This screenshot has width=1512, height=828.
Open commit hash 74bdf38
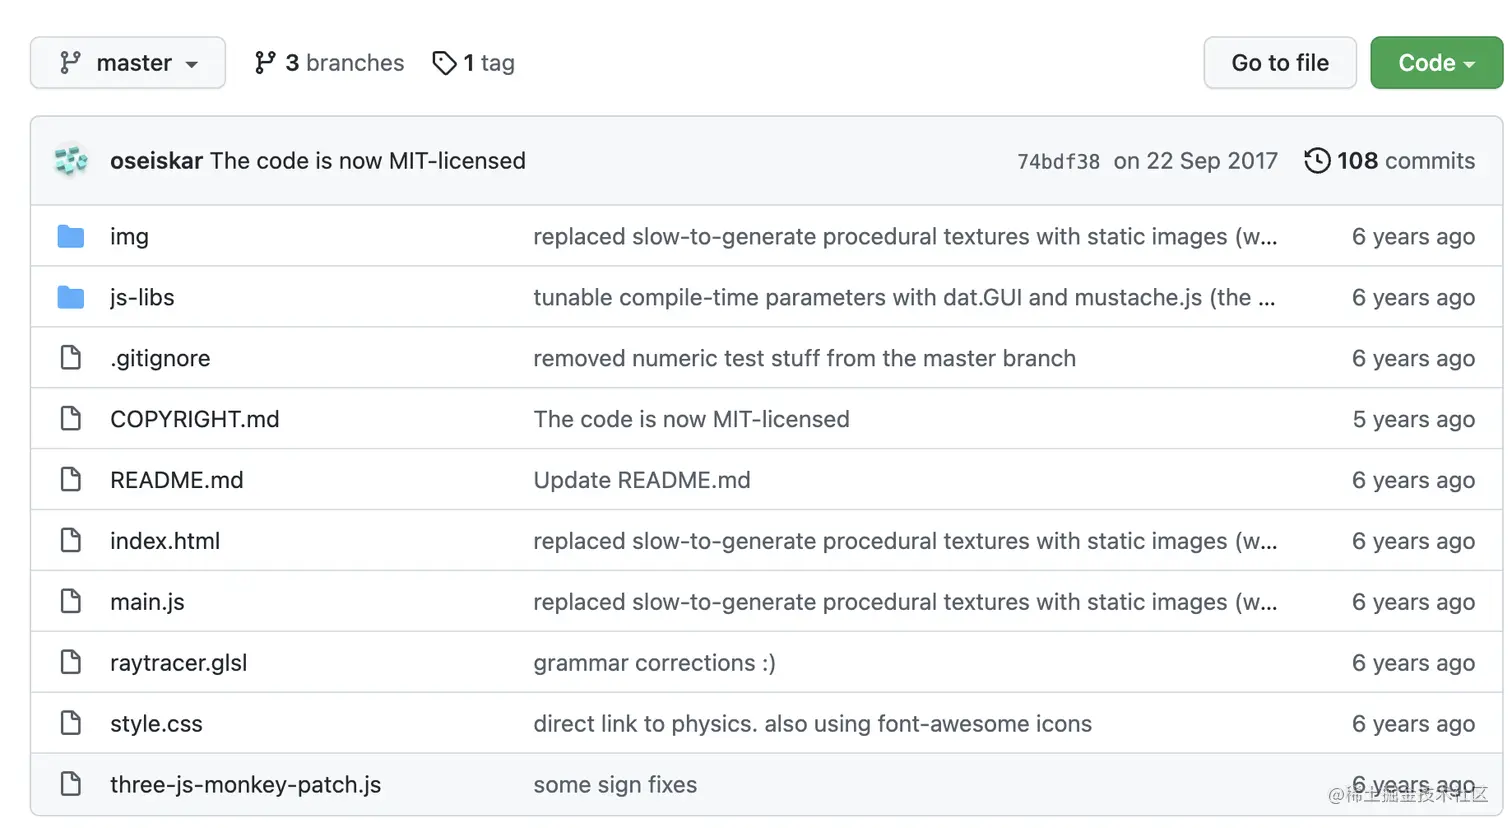(1058, 162)
